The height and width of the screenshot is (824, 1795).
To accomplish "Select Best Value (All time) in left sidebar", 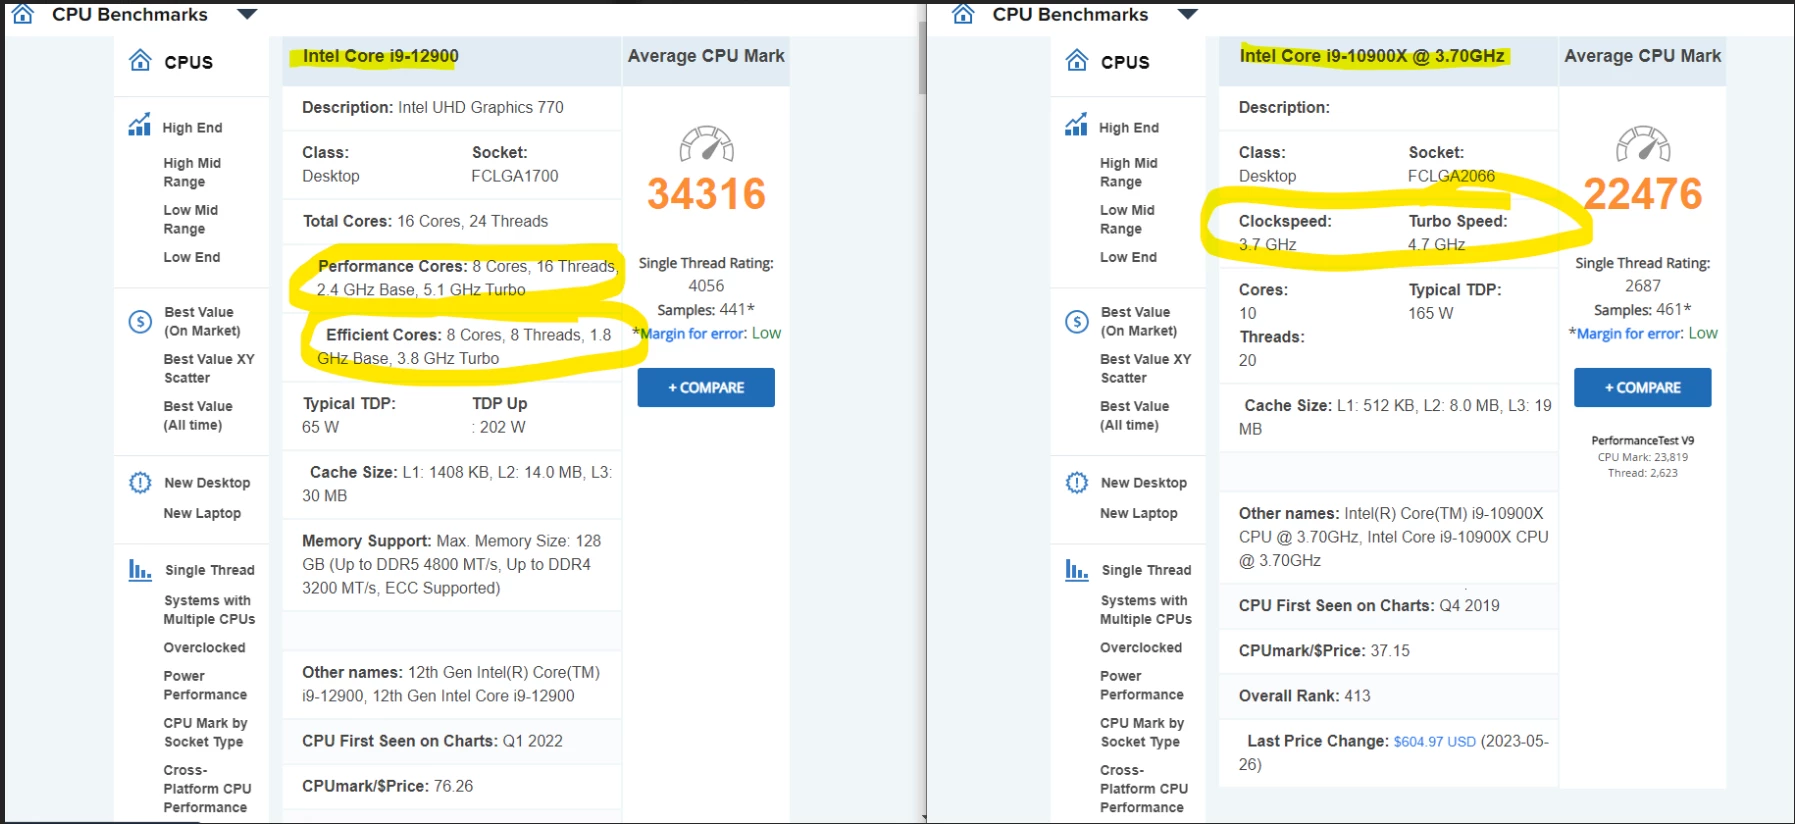I will coord(198,415).
